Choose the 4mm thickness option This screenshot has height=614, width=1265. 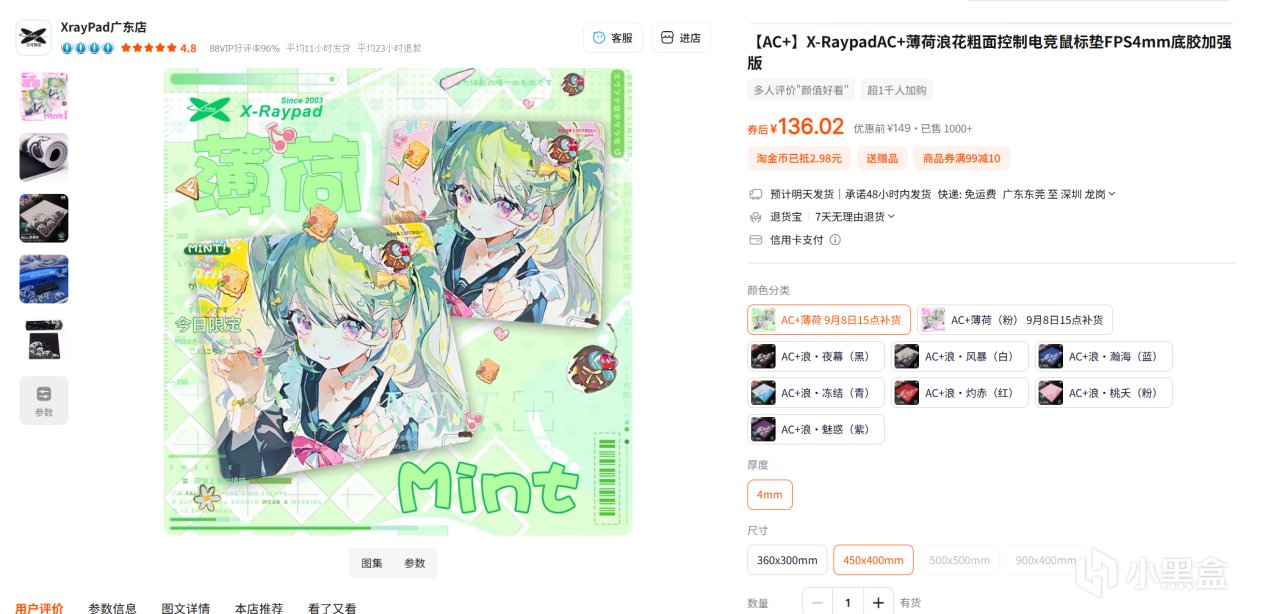point(770,495)
